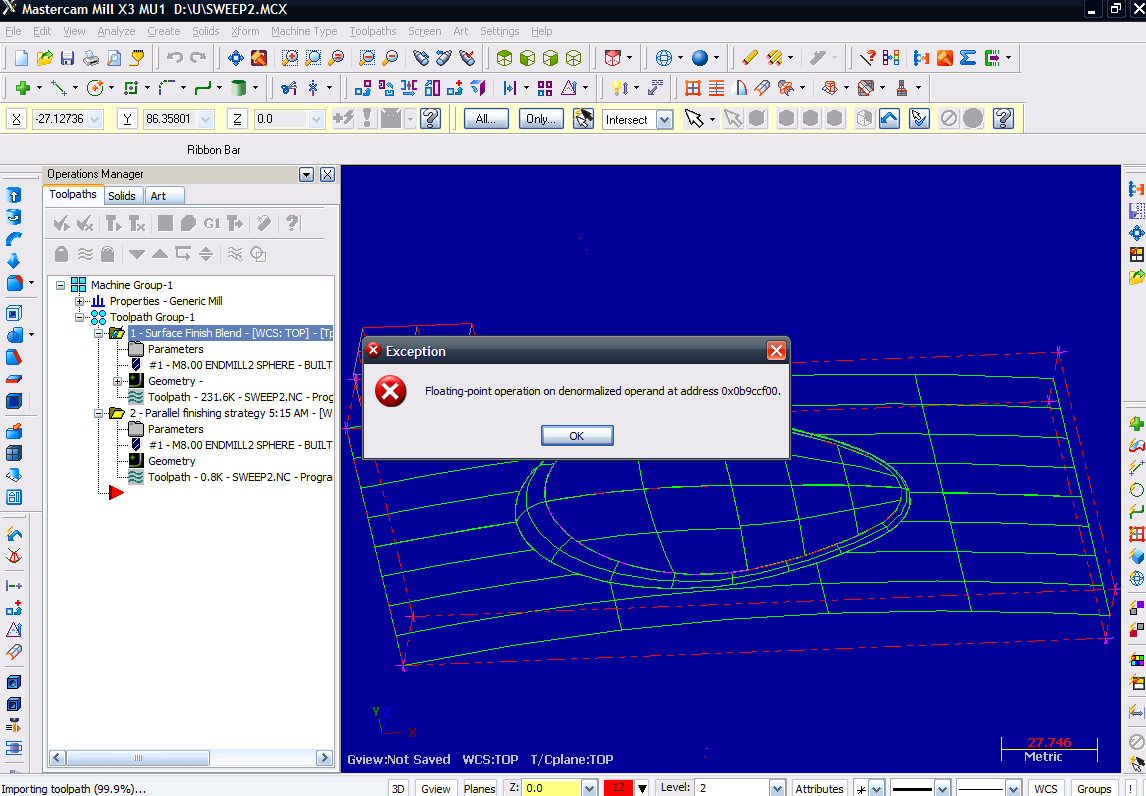Click OK in the Exception dialog
This screenshot has height=796, width=1146.
pos(577,436)
